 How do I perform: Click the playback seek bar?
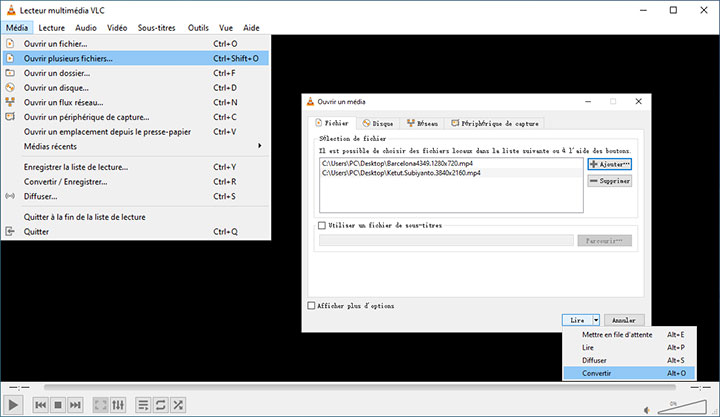pyautogui.click(x=360, y=388)
